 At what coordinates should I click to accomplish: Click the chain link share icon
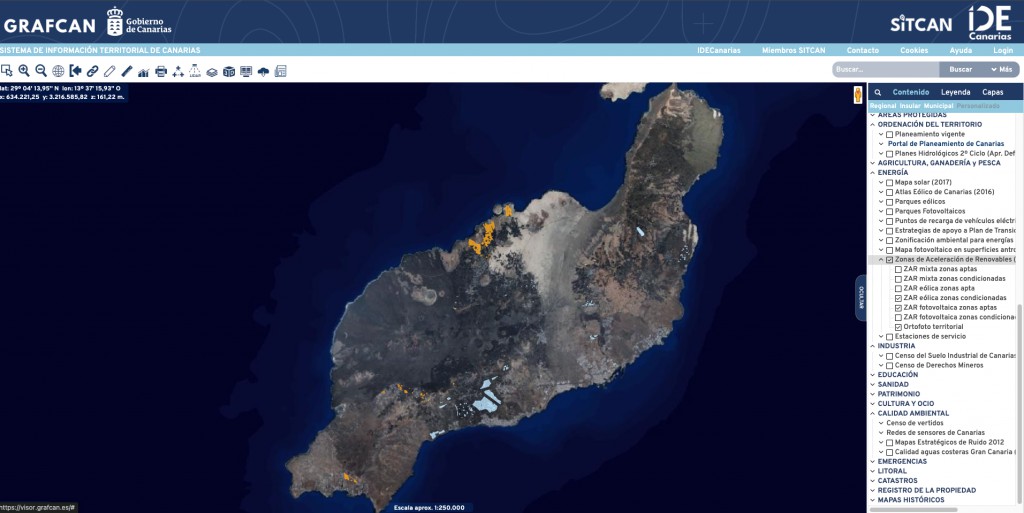[x=92, y=71]
